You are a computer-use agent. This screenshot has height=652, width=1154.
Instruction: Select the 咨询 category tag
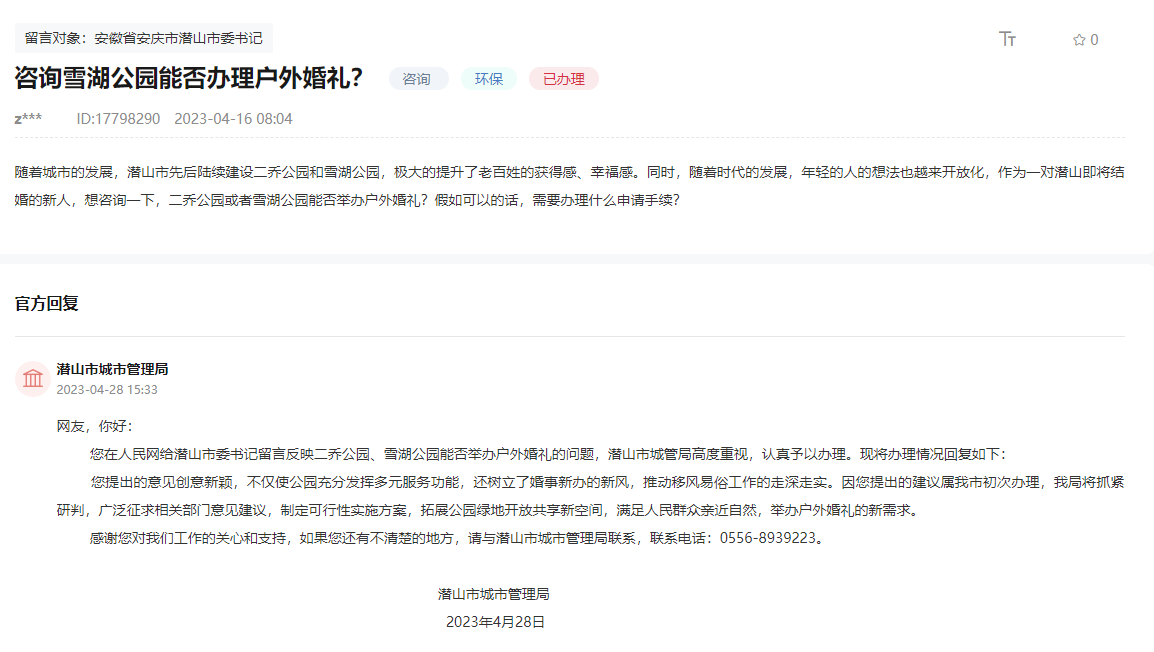point(417,79)
